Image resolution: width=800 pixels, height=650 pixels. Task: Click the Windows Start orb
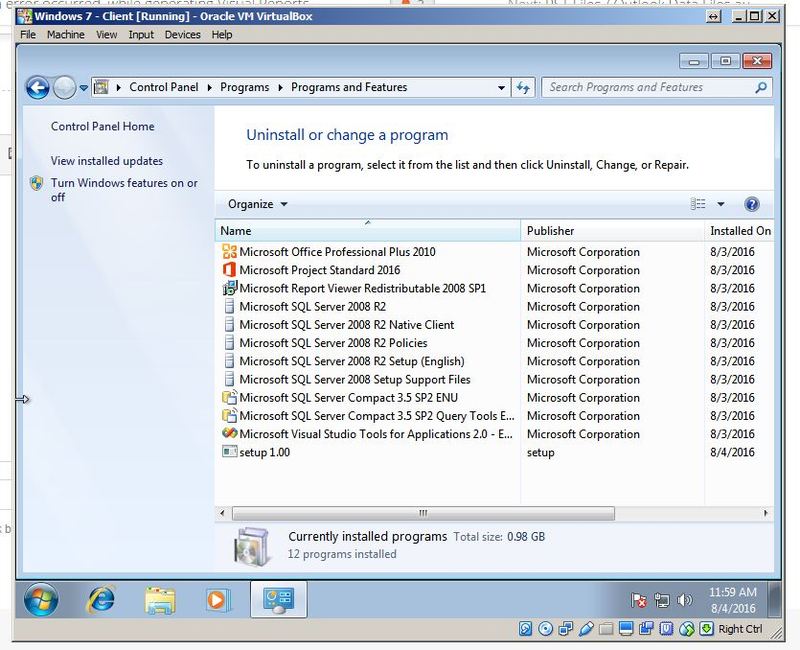point(41,599)
